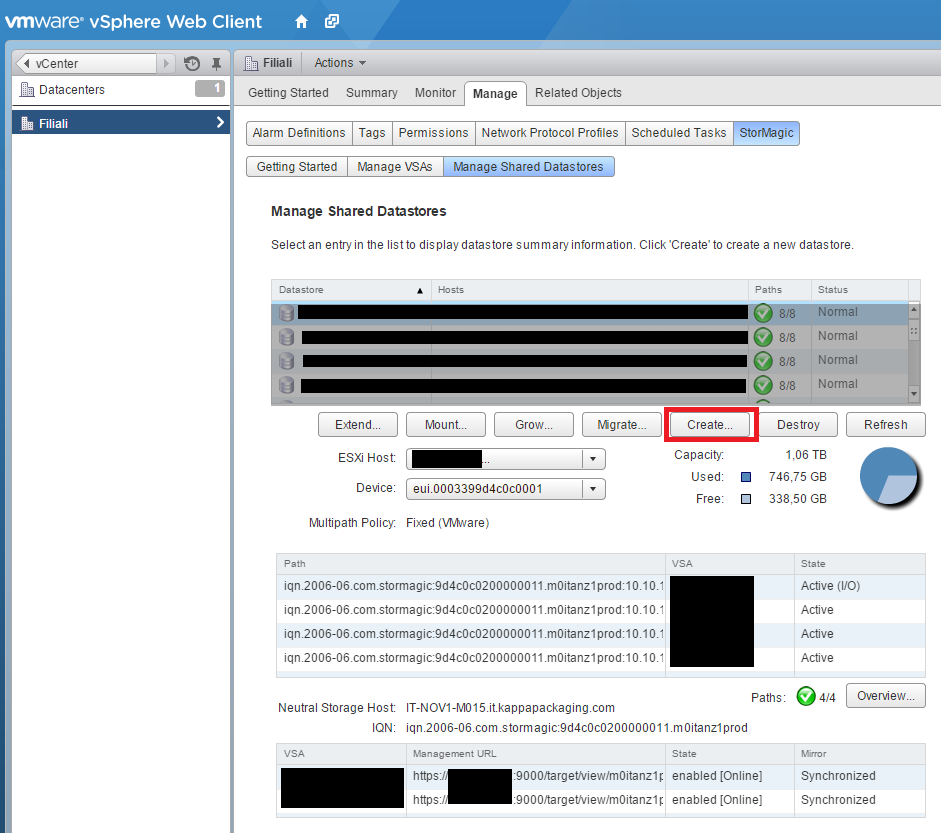This screenshot has width=941, height=833.
Task: Expand the ESXi Host dropdown
Action: 593,459
